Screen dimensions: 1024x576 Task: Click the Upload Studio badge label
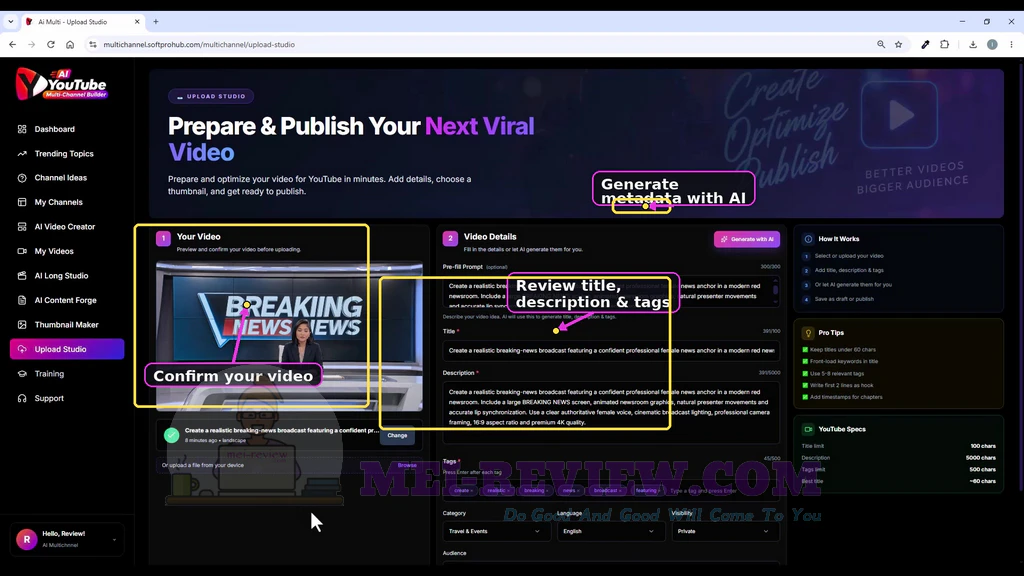click(211, 96)
